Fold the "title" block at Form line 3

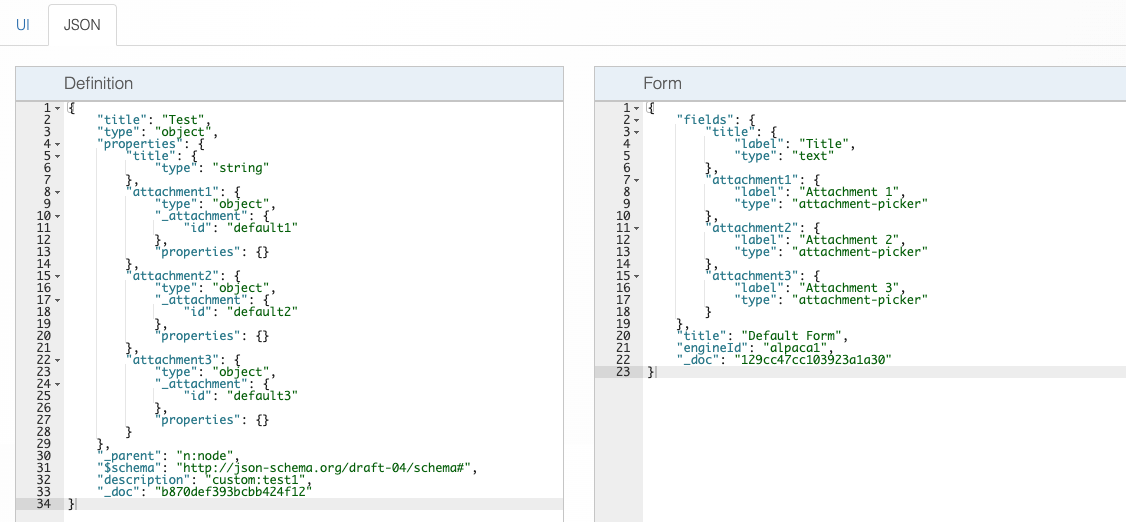click(x=636, y=132)
